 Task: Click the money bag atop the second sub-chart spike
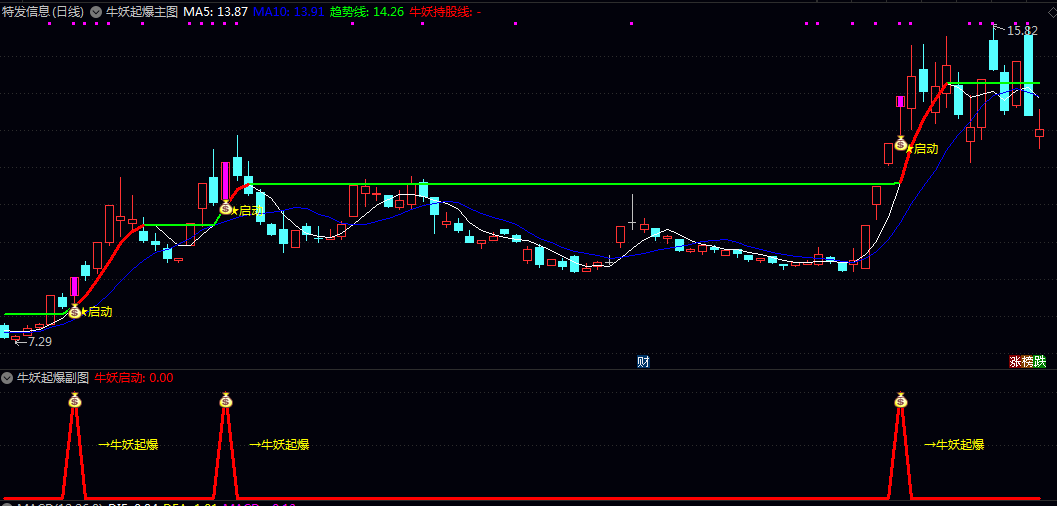[x=225, y=400]
